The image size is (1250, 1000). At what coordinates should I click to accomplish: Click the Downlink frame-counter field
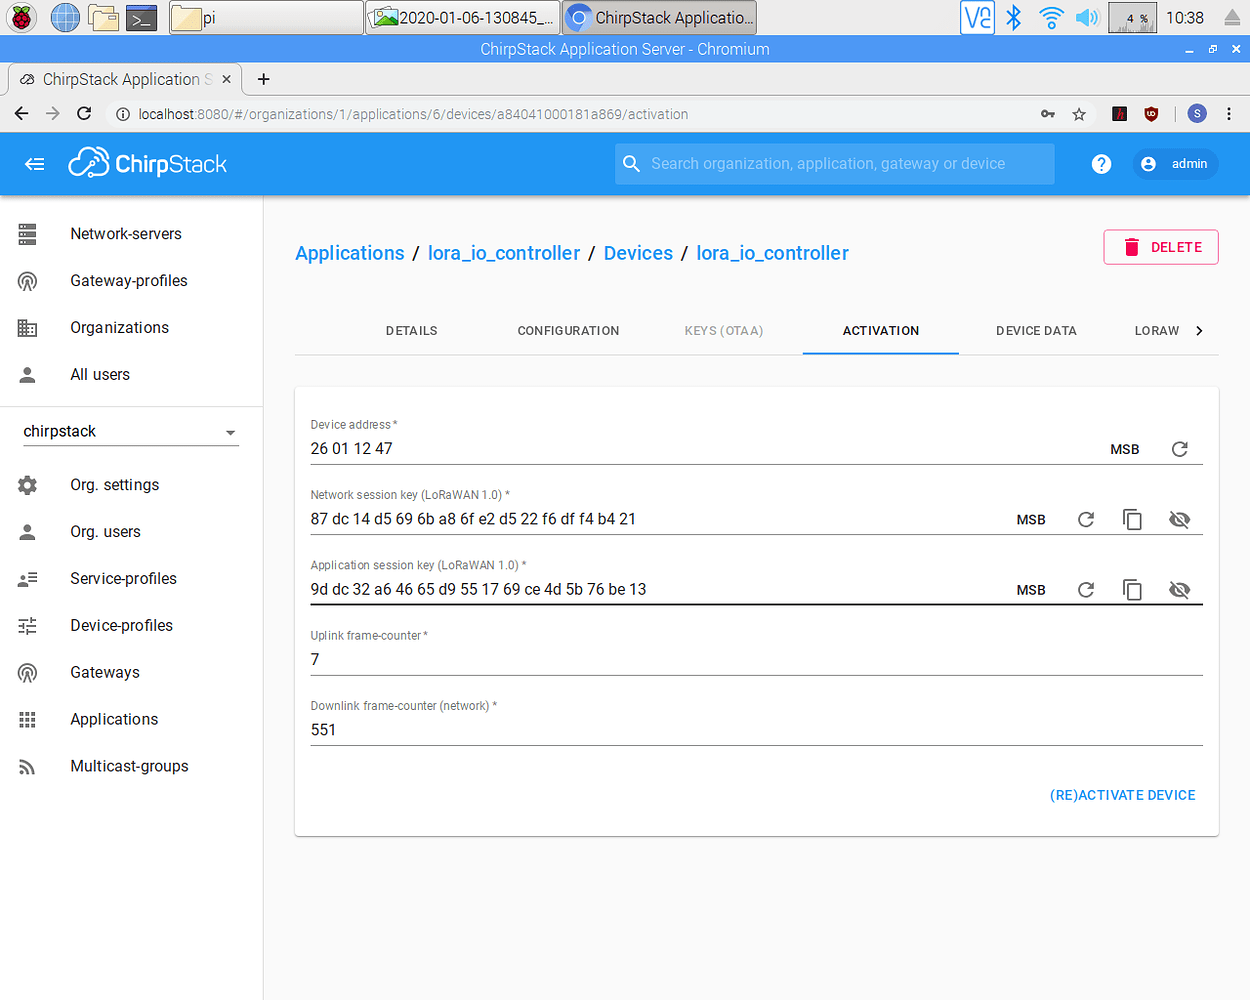[756, 729]
